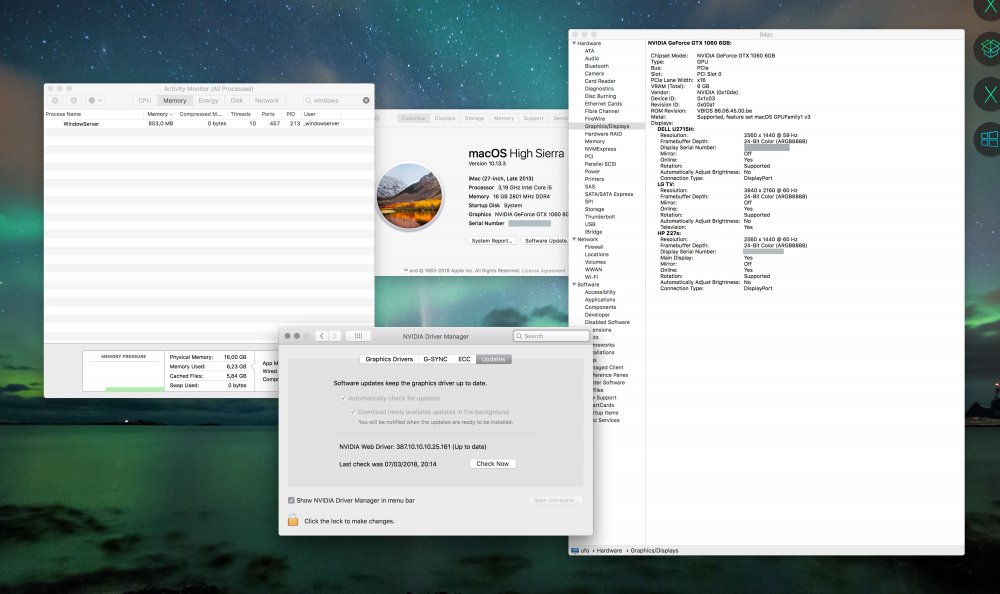
Task: Select the WindowServer process row
Action: 209,124
